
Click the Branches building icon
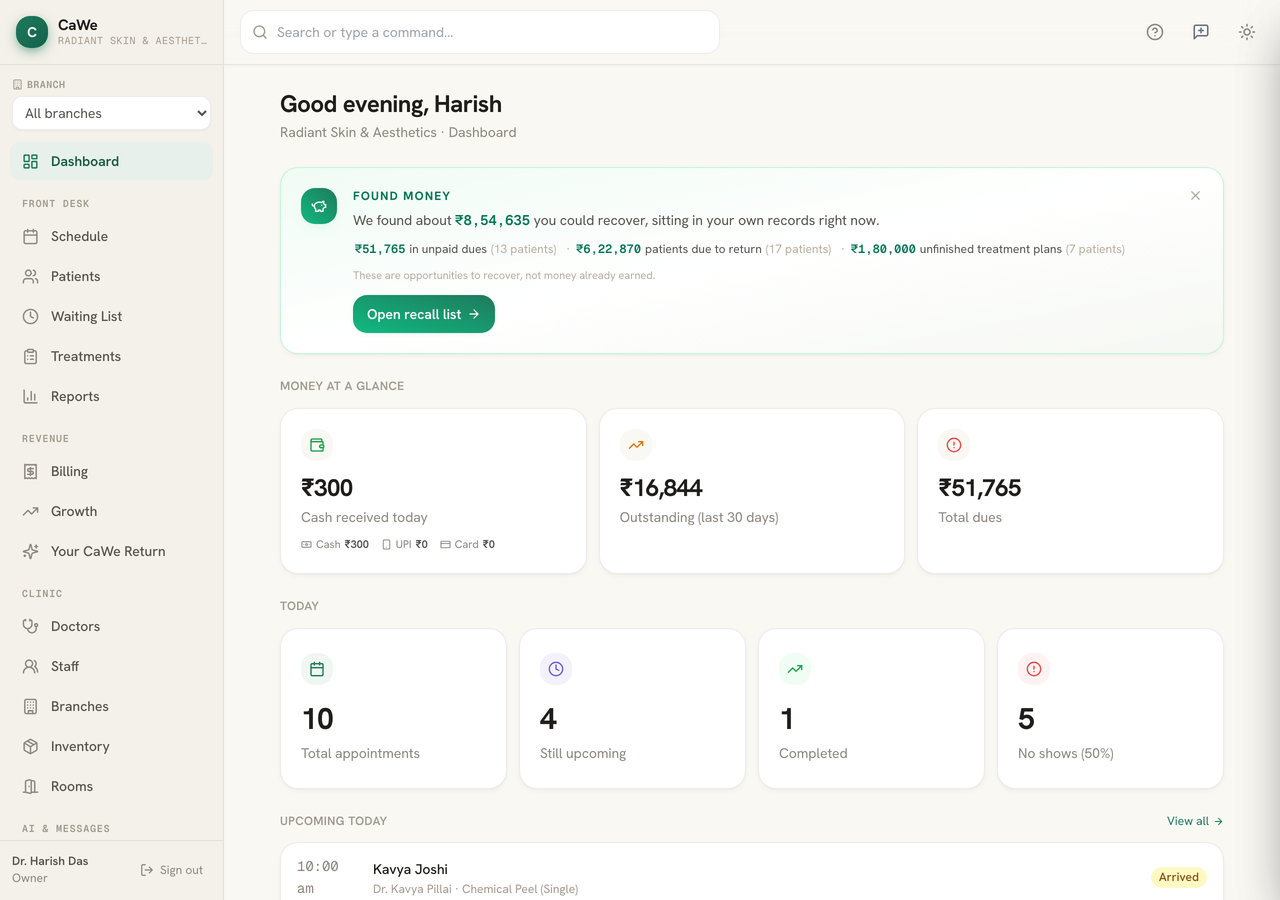[31, 706]
